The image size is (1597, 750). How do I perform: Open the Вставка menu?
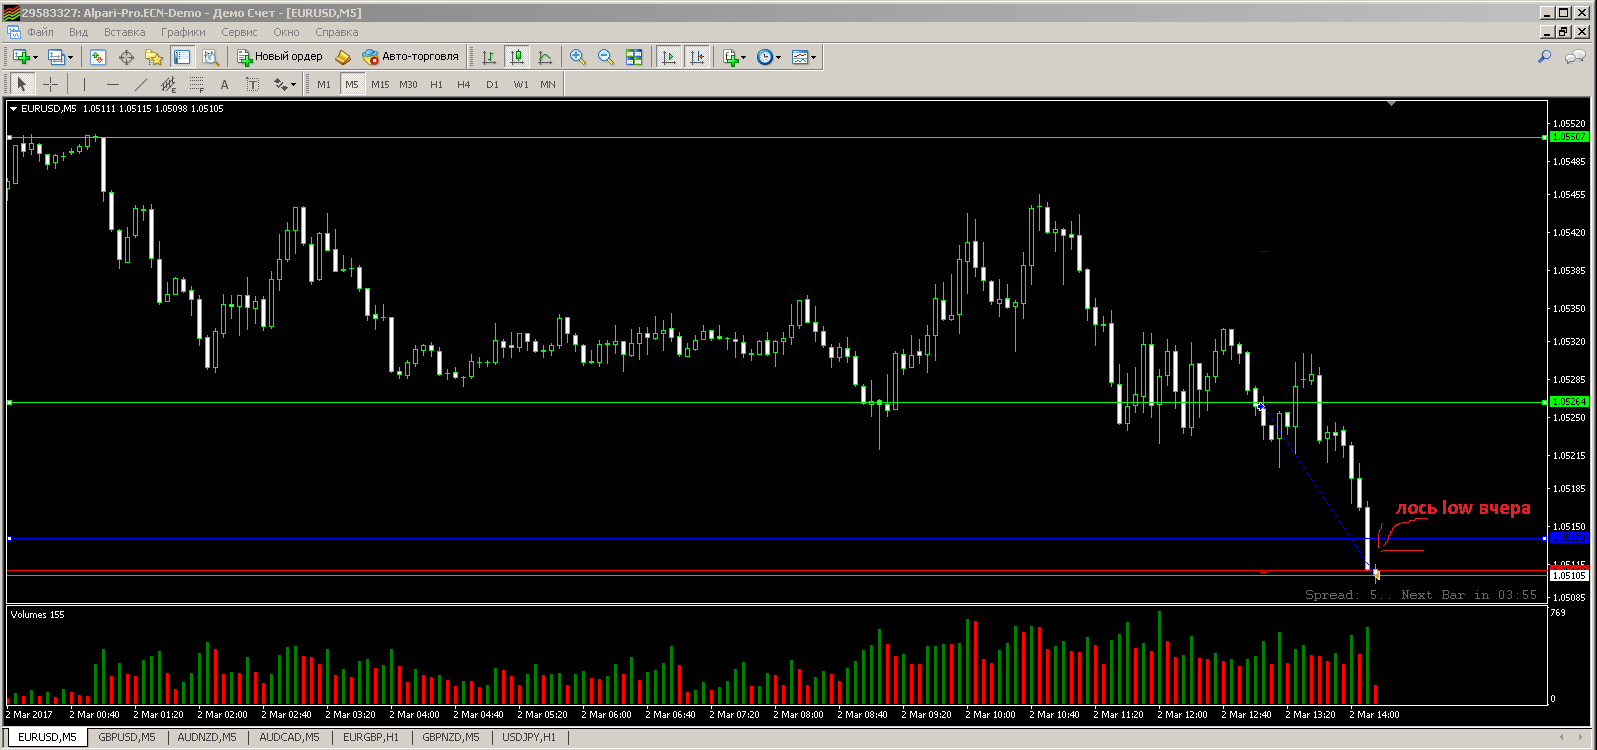click(x=125, y=32)
